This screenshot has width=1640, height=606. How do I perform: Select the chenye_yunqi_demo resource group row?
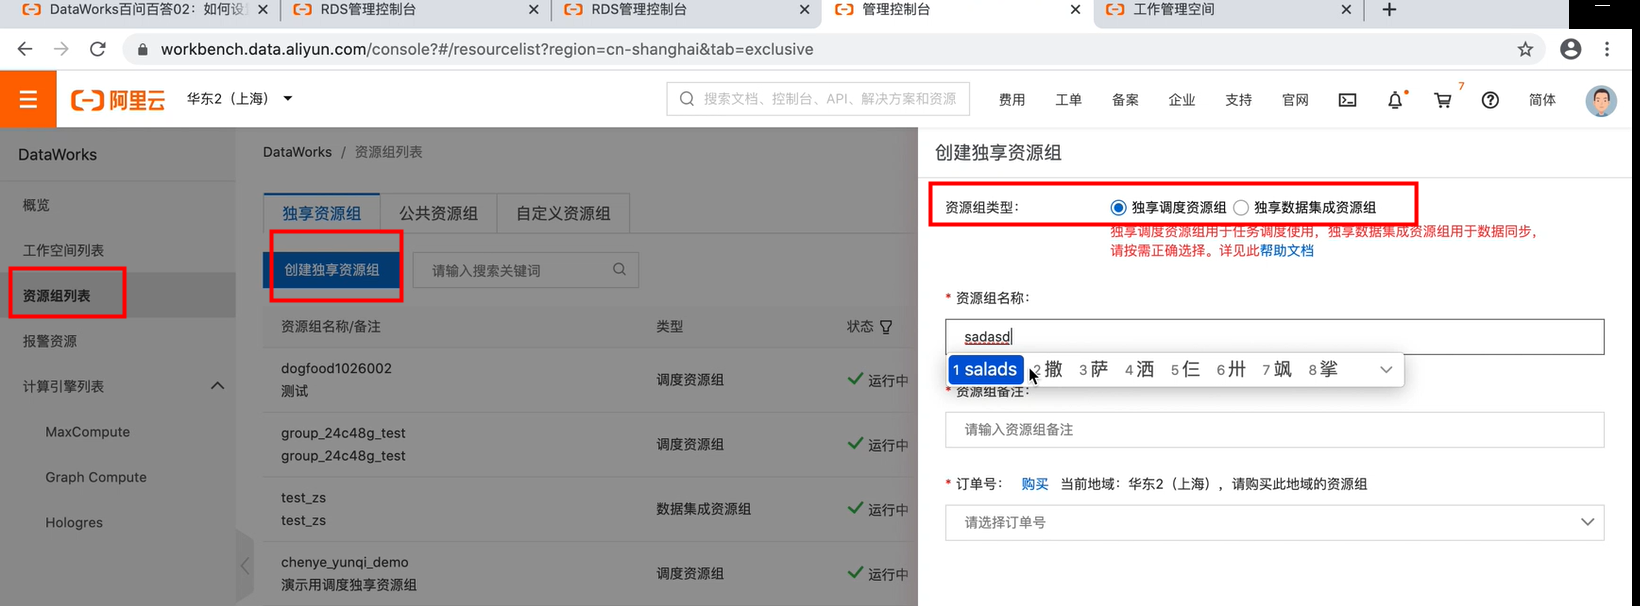tap(590, 574)
